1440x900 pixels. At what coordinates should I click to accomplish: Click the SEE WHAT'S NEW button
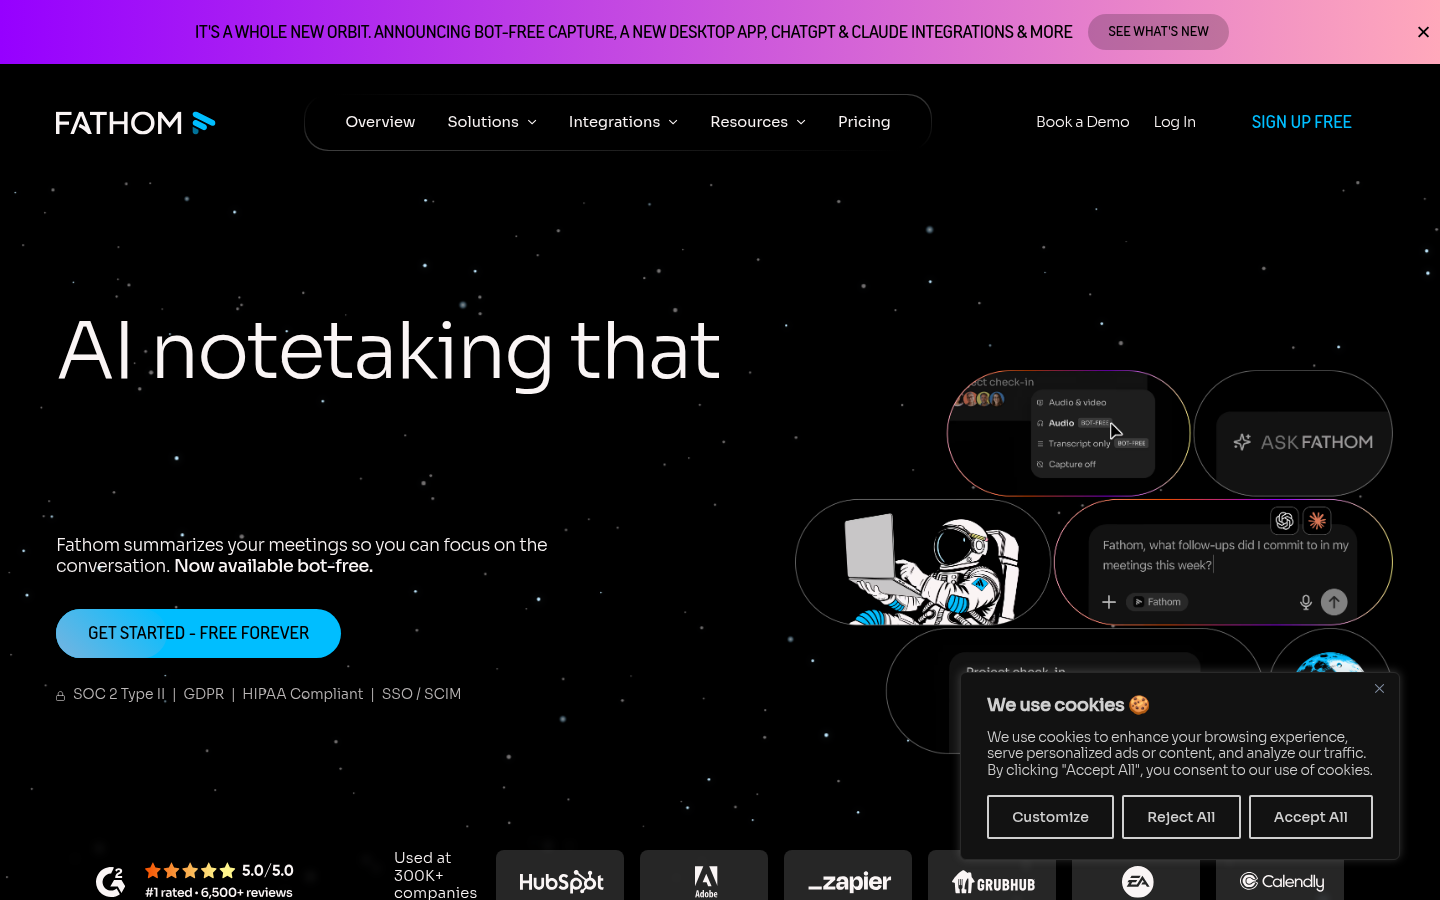1158,32
